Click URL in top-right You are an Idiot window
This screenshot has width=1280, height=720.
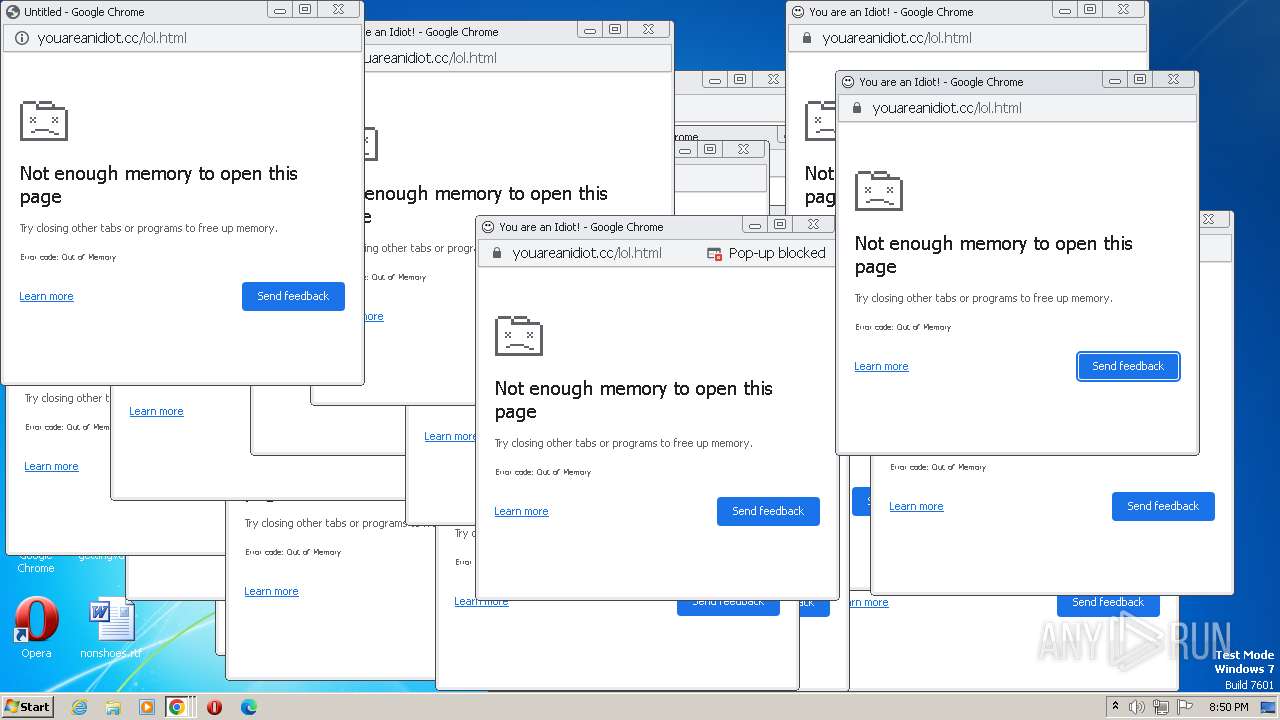897,38
